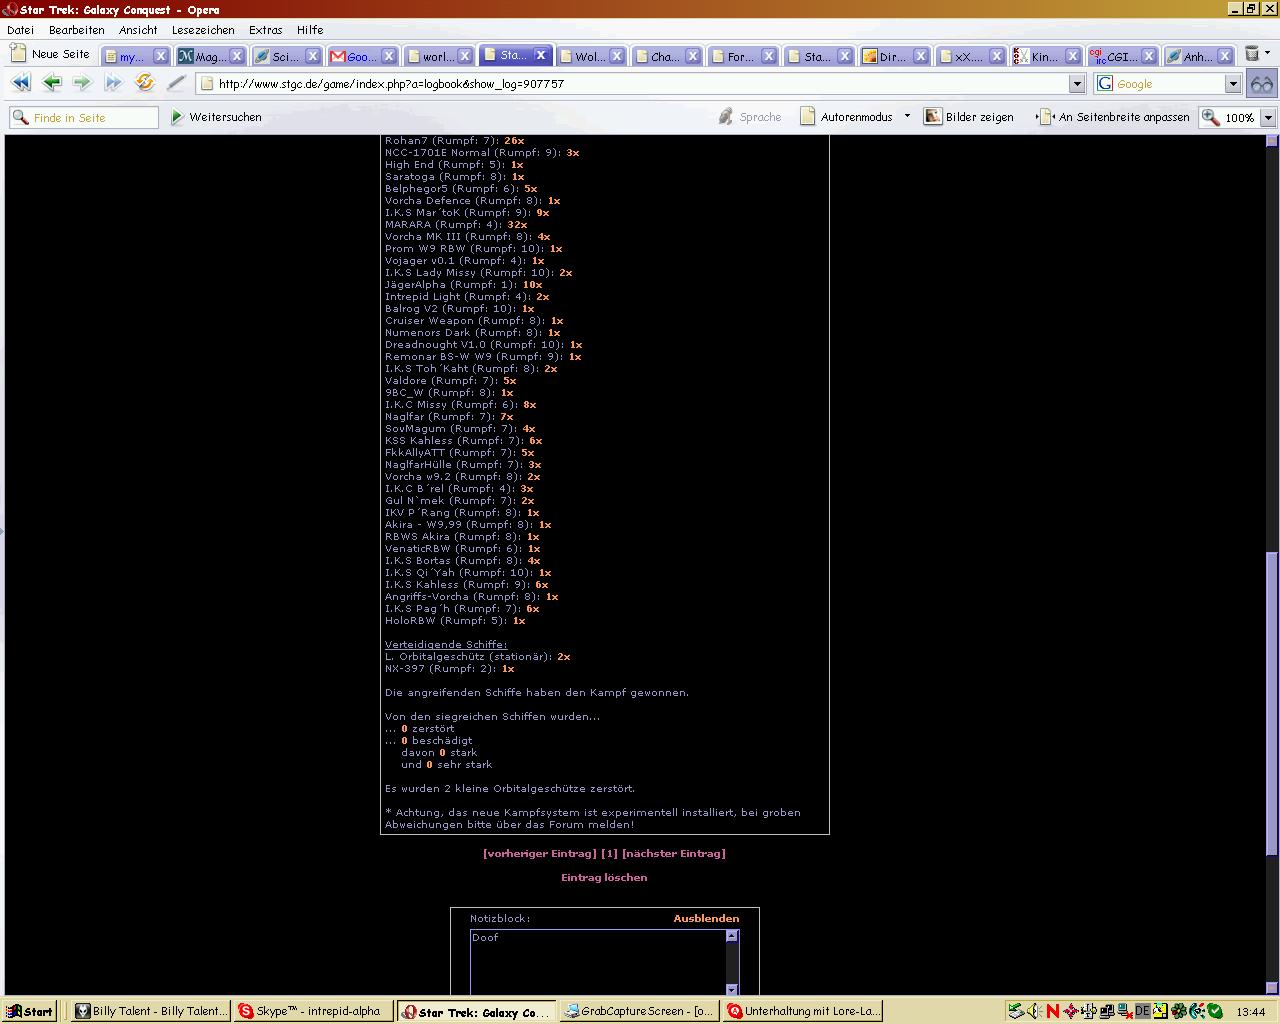
Task: Click the page vertical scrollbar thumb
Action: 1272,702
